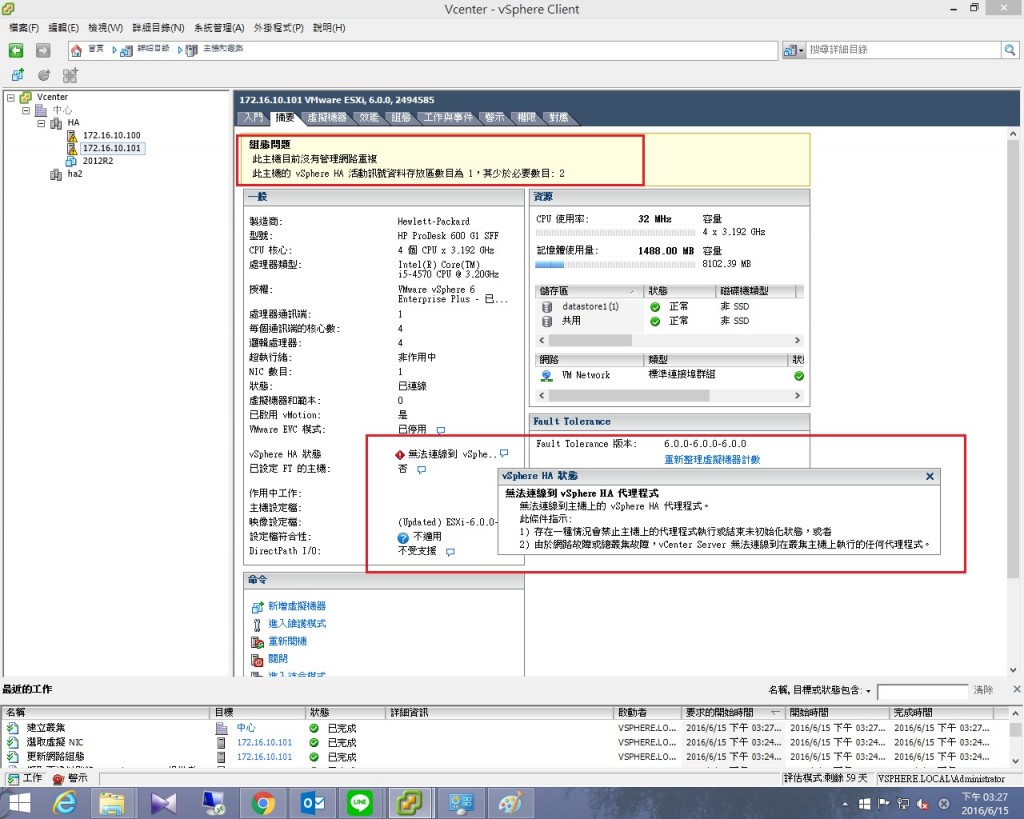The image size is (1024, 819).
Task: Click 關閉 command link
Action: [278, 659]
